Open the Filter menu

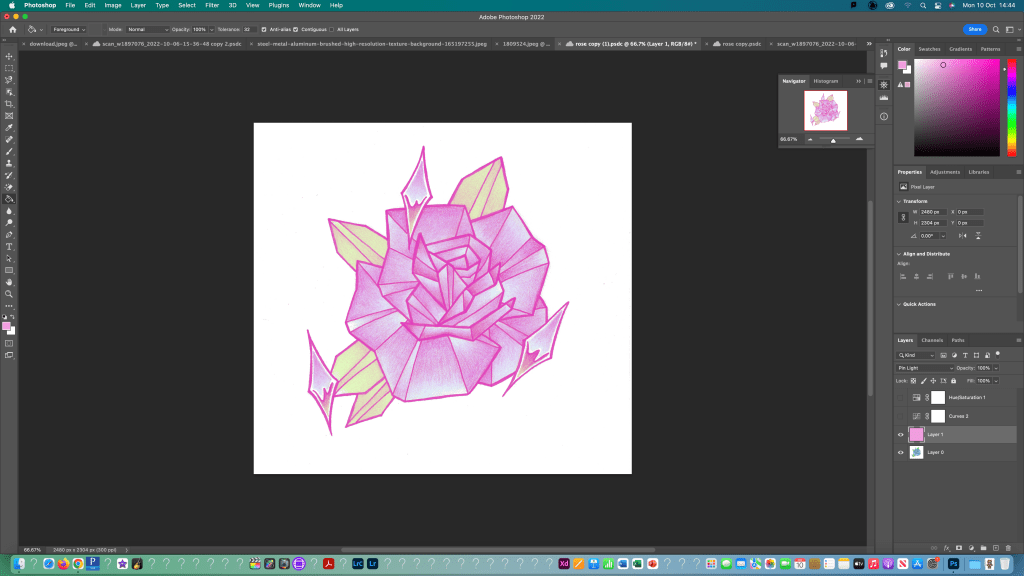coord(212,5)
